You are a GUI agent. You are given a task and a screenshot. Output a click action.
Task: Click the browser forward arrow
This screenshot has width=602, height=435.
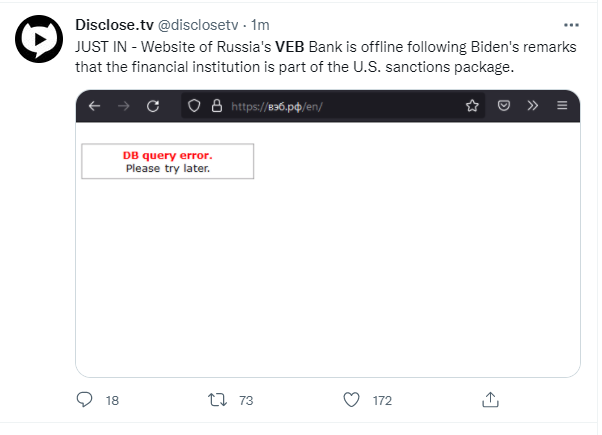(x=124, y=106)
